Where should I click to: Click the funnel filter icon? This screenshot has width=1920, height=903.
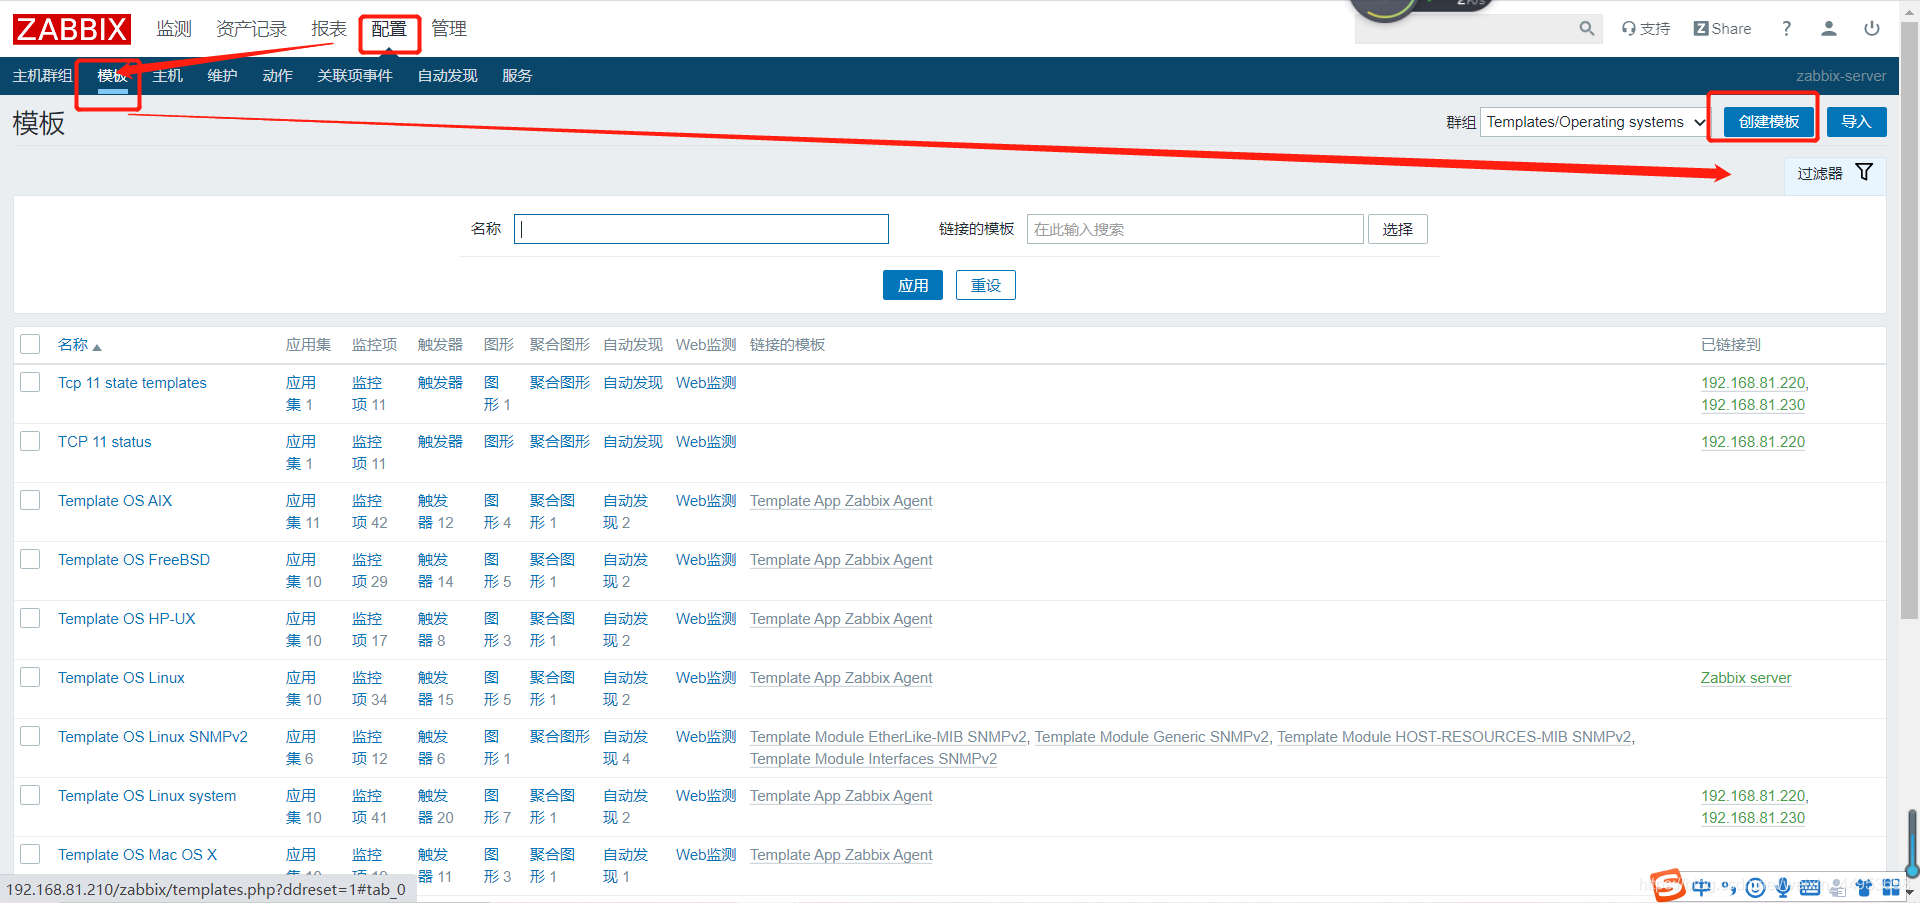(x=1864, y=172)
